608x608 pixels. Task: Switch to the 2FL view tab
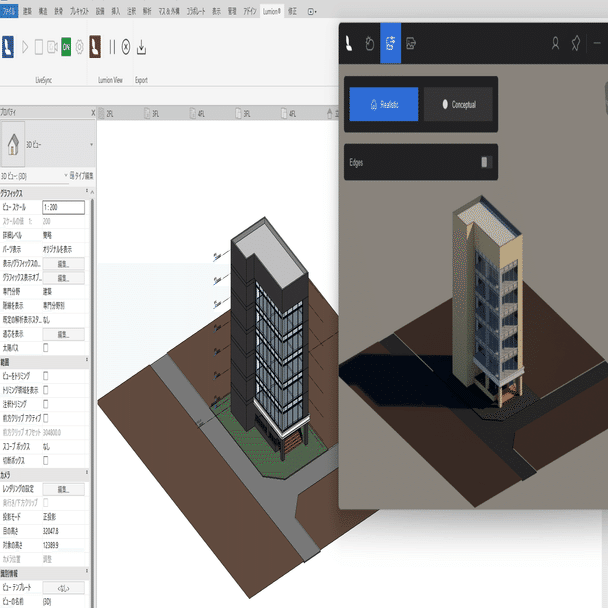click(110, 114)
